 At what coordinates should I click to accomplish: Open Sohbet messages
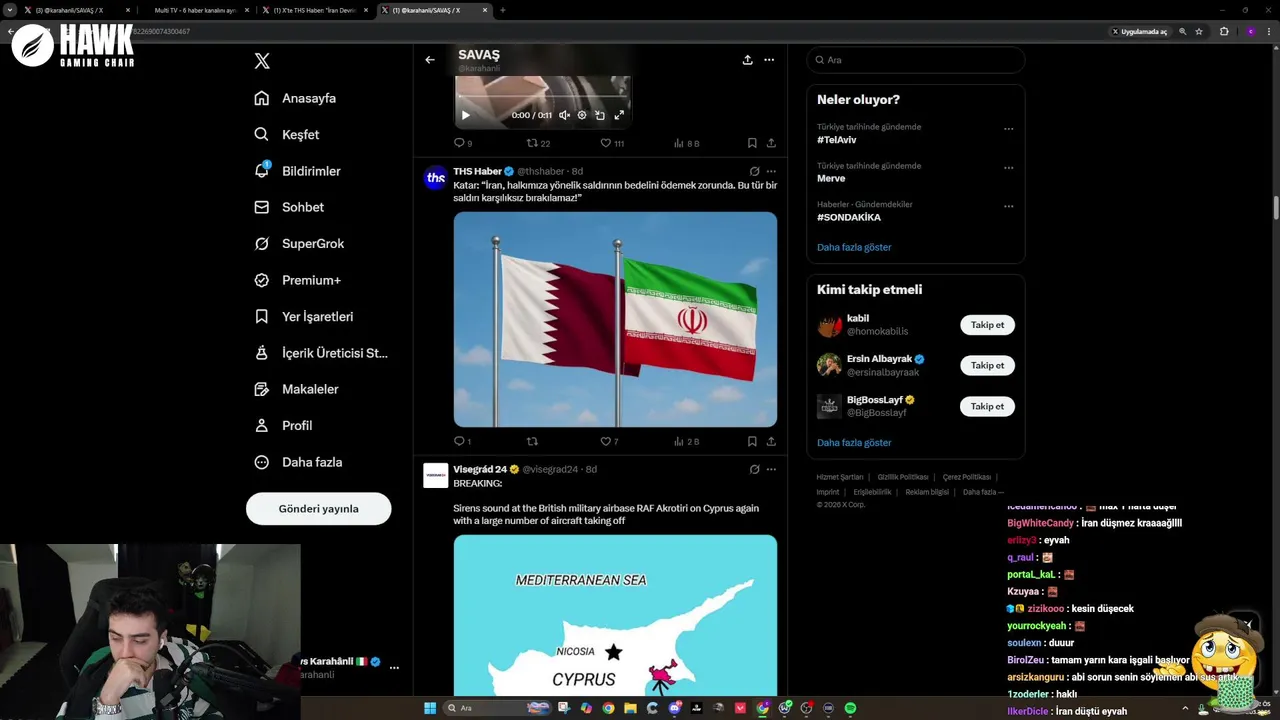point(289,207)
